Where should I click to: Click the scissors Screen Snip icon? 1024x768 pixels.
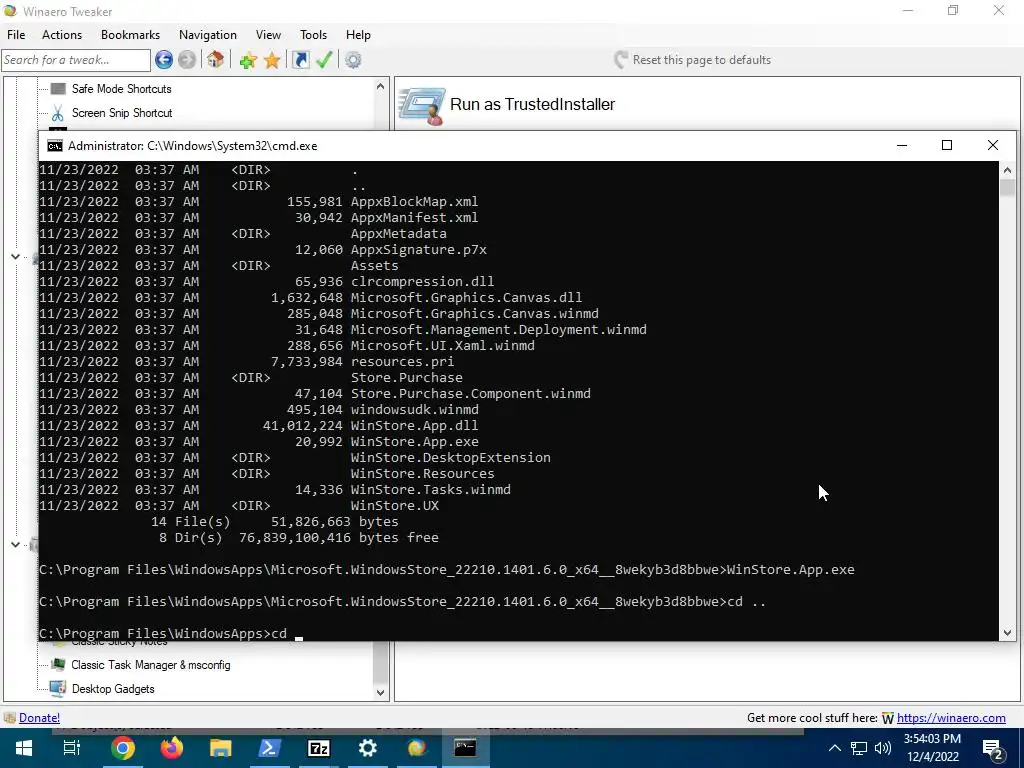click(58, 114)
